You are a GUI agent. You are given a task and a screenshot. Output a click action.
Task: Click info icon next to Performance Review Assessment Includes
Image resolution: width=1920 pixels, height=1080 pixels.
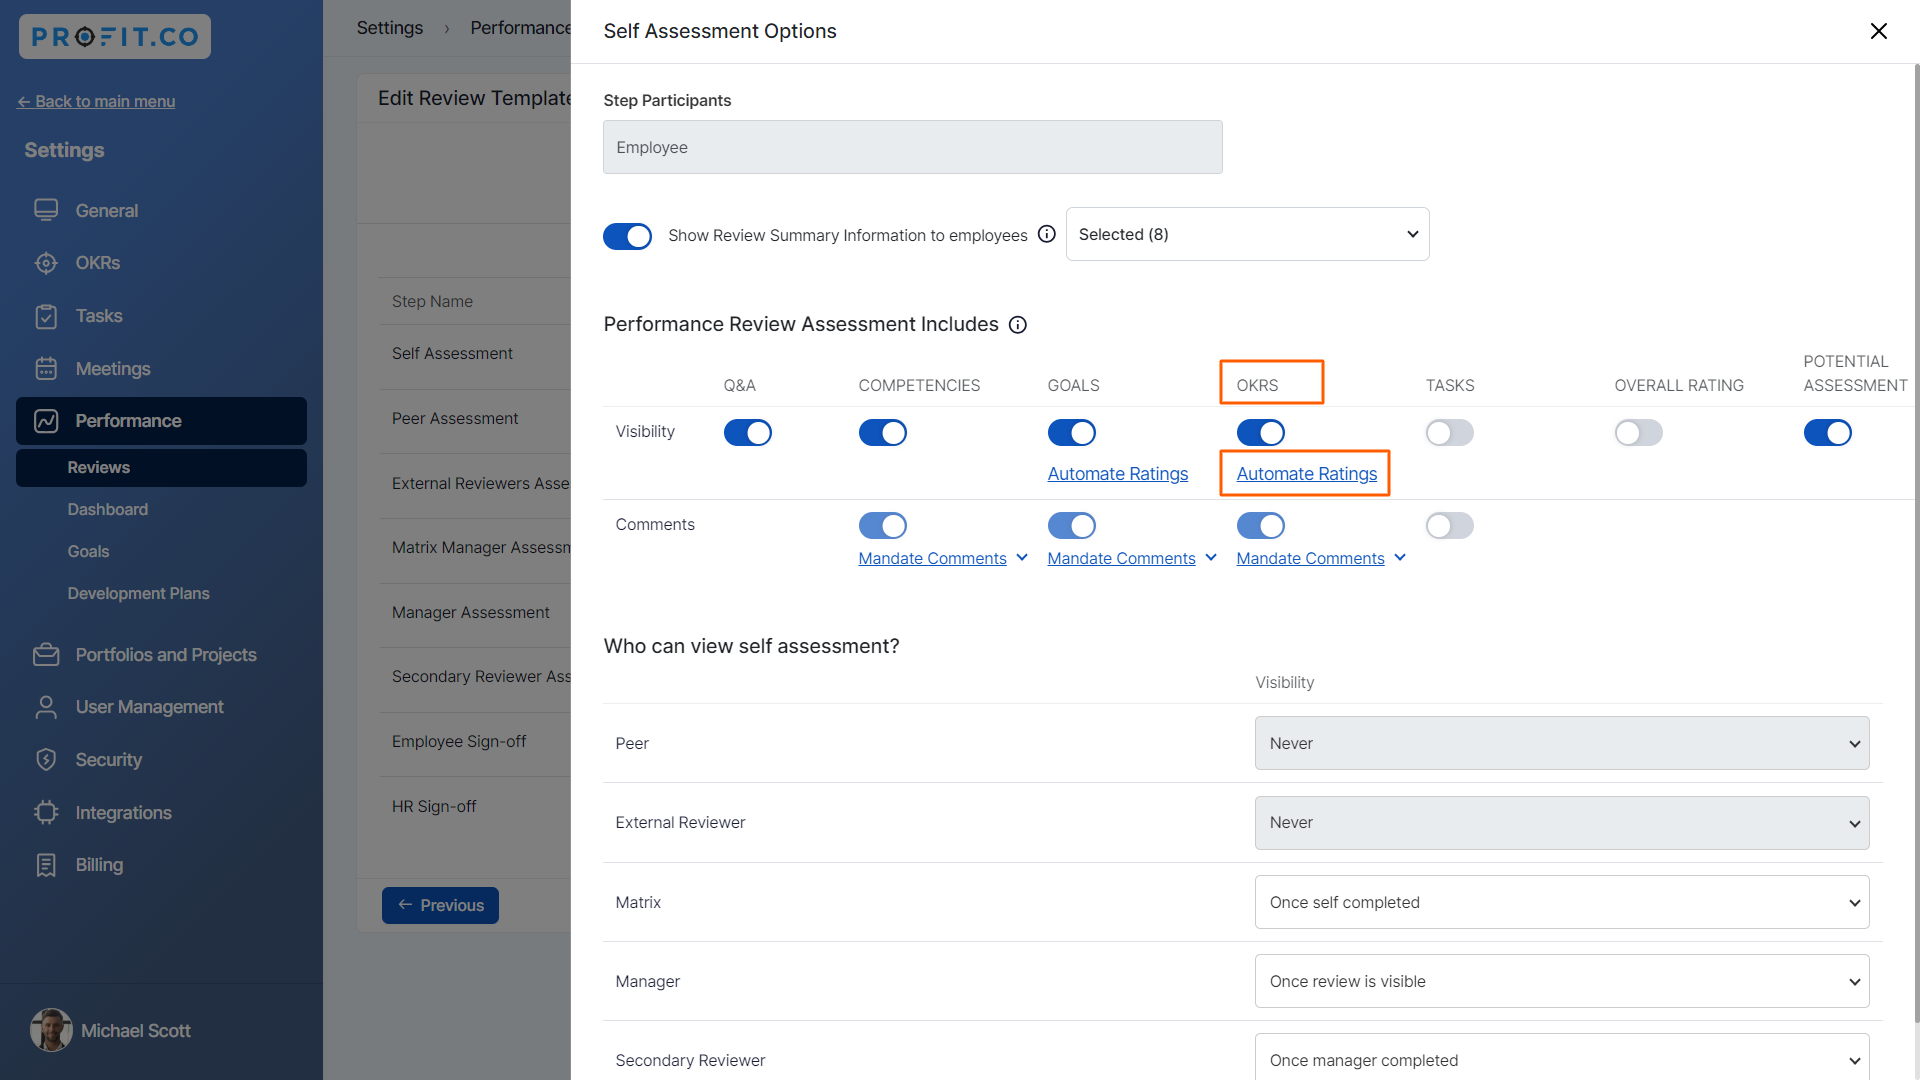[x=1017, y=325]
